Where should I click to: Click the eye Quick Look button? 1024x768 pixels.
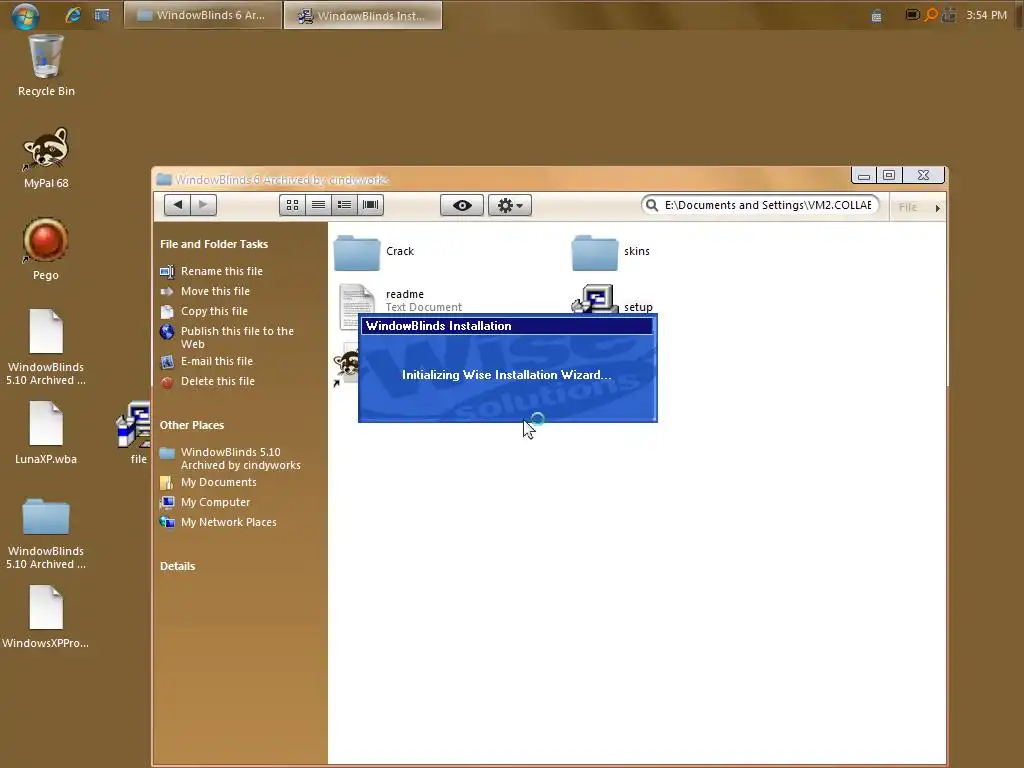(x=462, y=205)
